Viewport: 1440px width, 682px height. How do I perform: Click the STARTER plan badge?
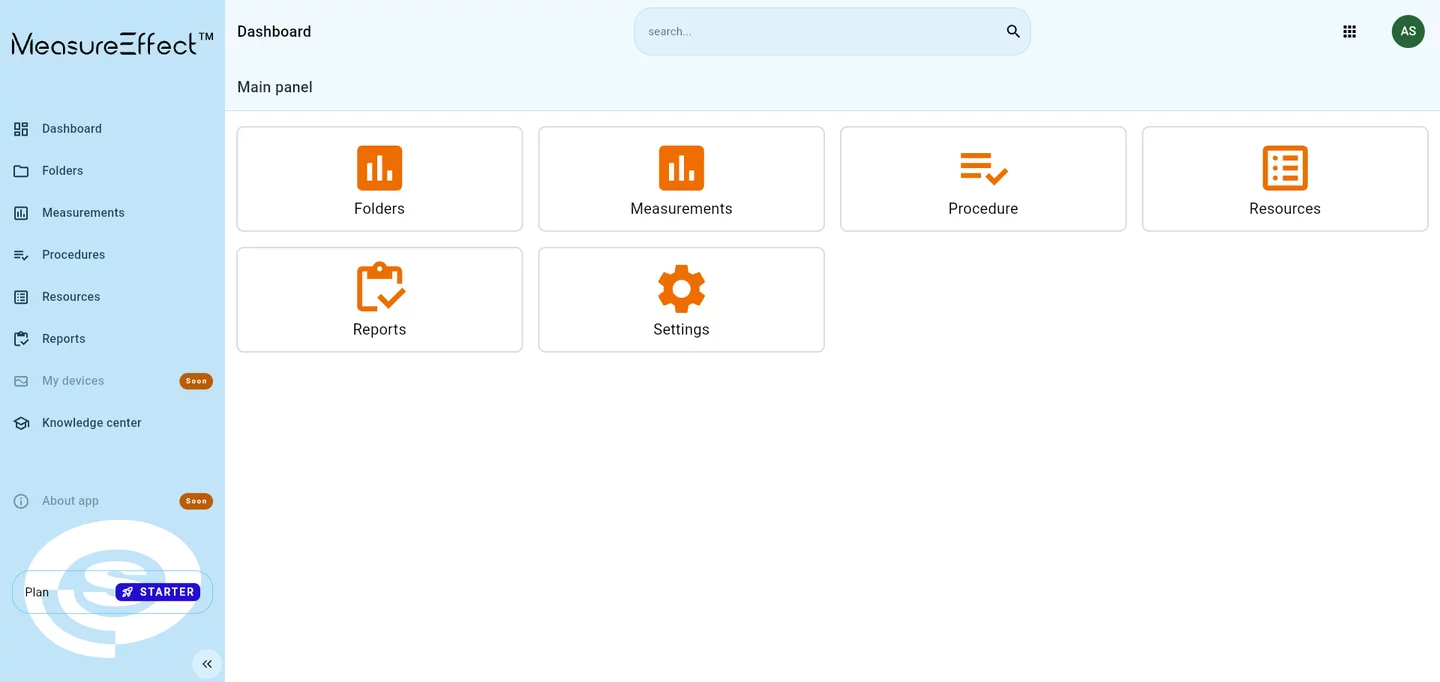tap(158, 592)
